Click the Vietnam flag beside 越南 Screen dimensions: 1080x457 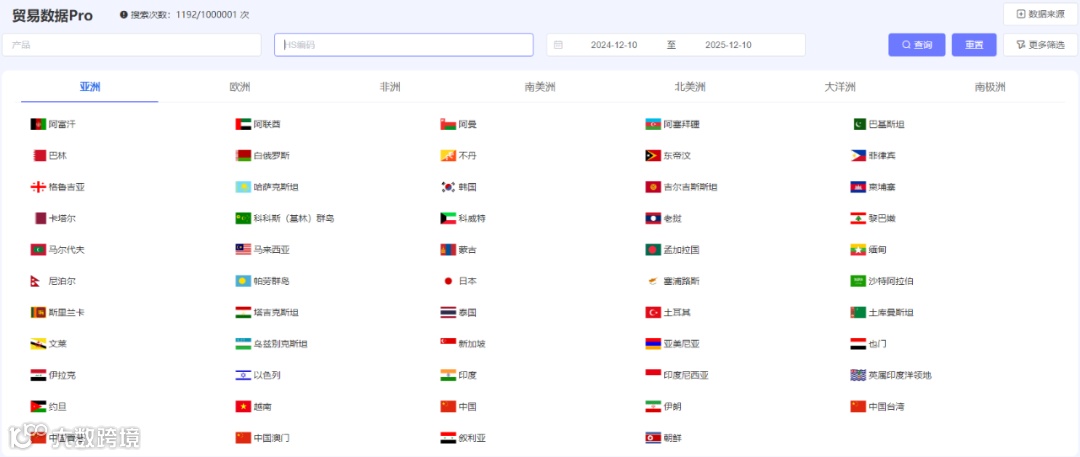[x=242, y=407]
